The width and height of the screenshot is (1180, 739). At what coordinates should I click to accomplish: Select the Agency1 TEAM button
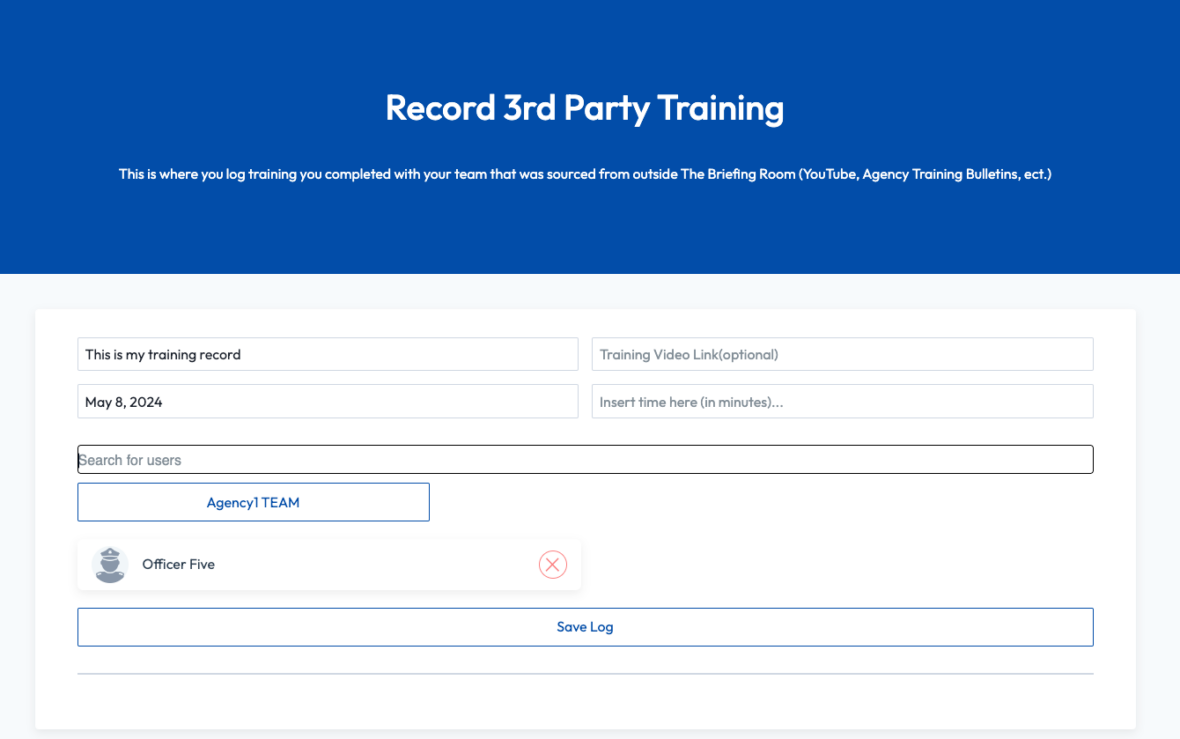(x=253, y=502)
